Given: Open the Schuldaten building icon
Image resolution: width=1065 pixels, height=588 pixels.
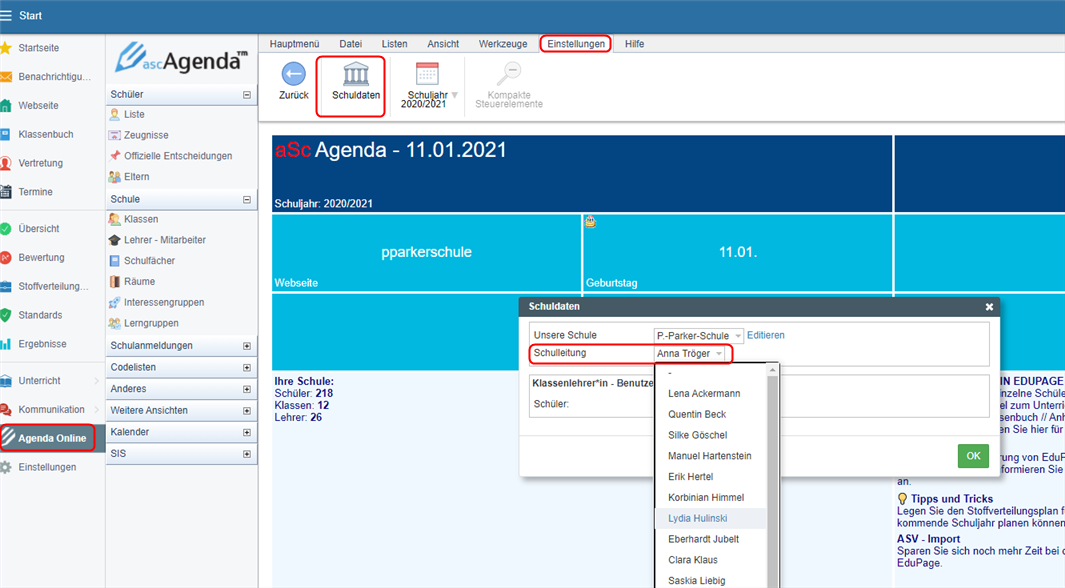Looking at the screenshot, I should click(356, 74).
